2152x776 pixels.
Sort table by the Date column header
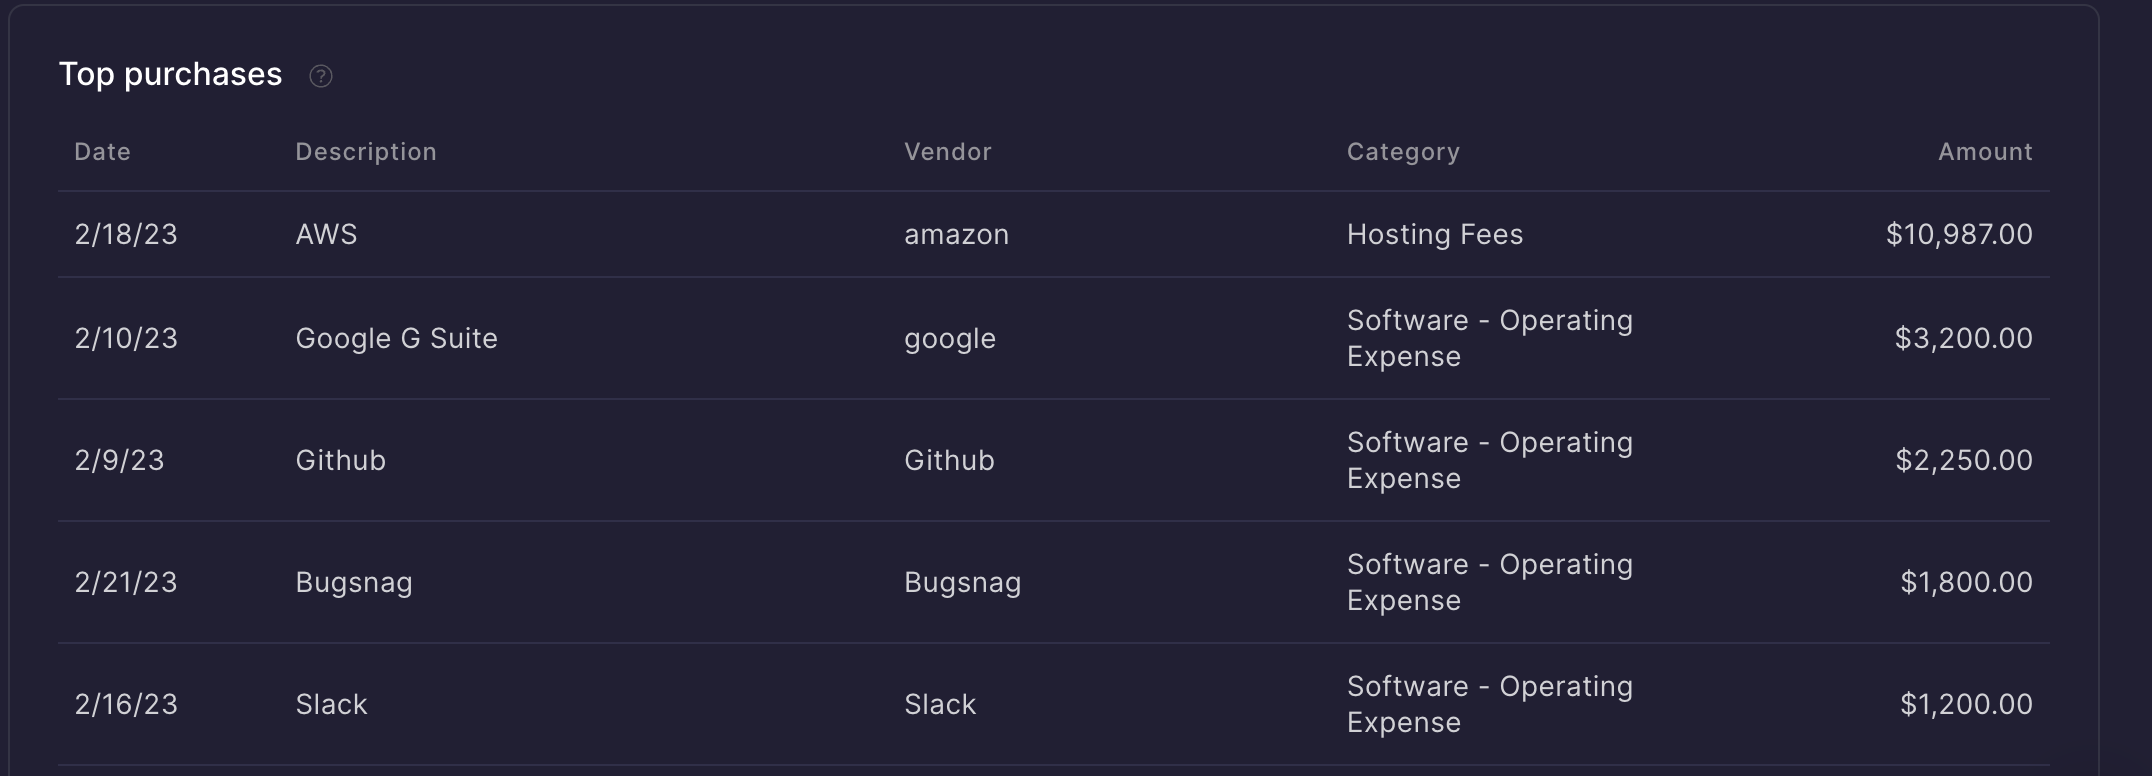(102, 152)
